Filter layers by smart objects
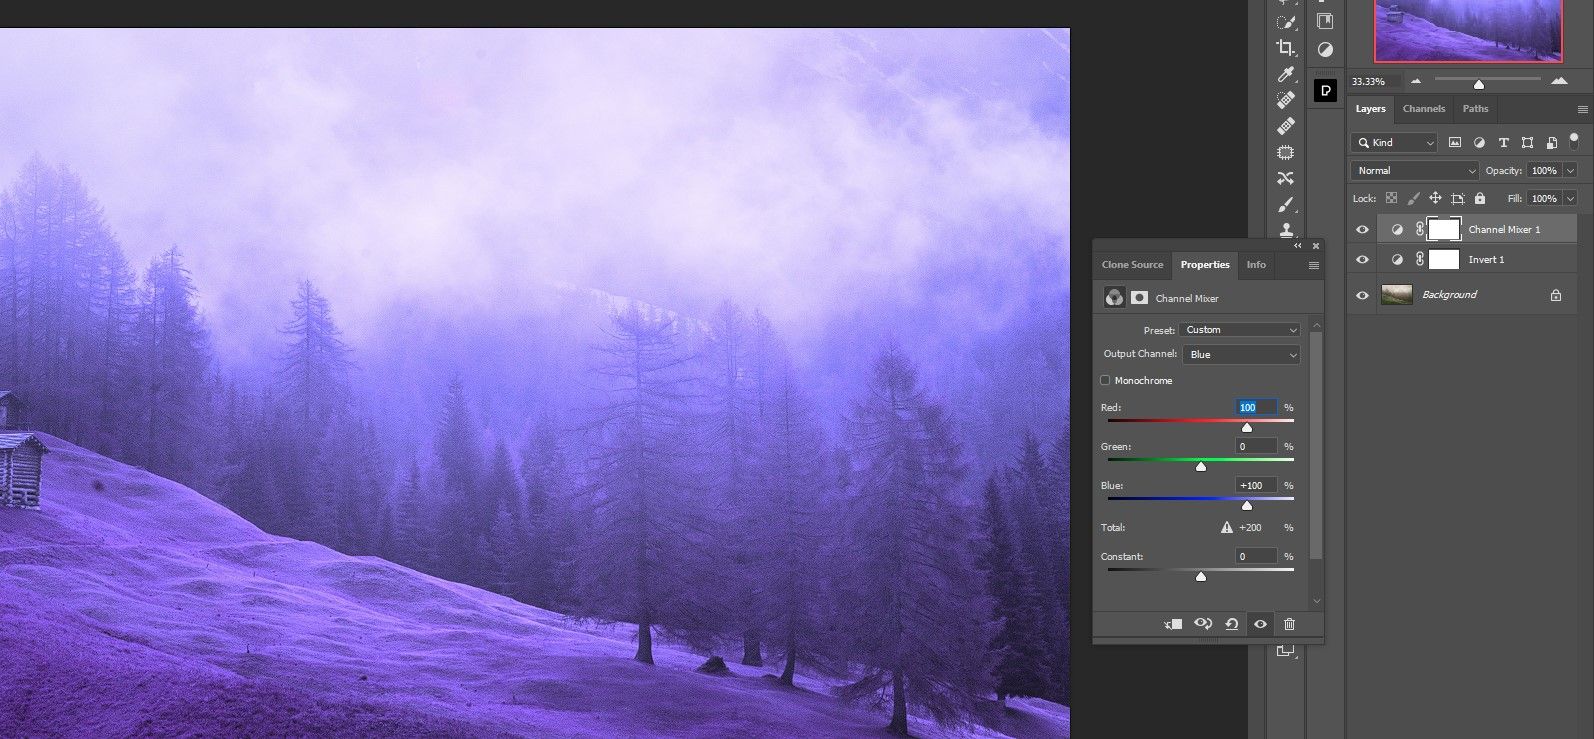This screenshot has width=1594, height=739. 1551,143
